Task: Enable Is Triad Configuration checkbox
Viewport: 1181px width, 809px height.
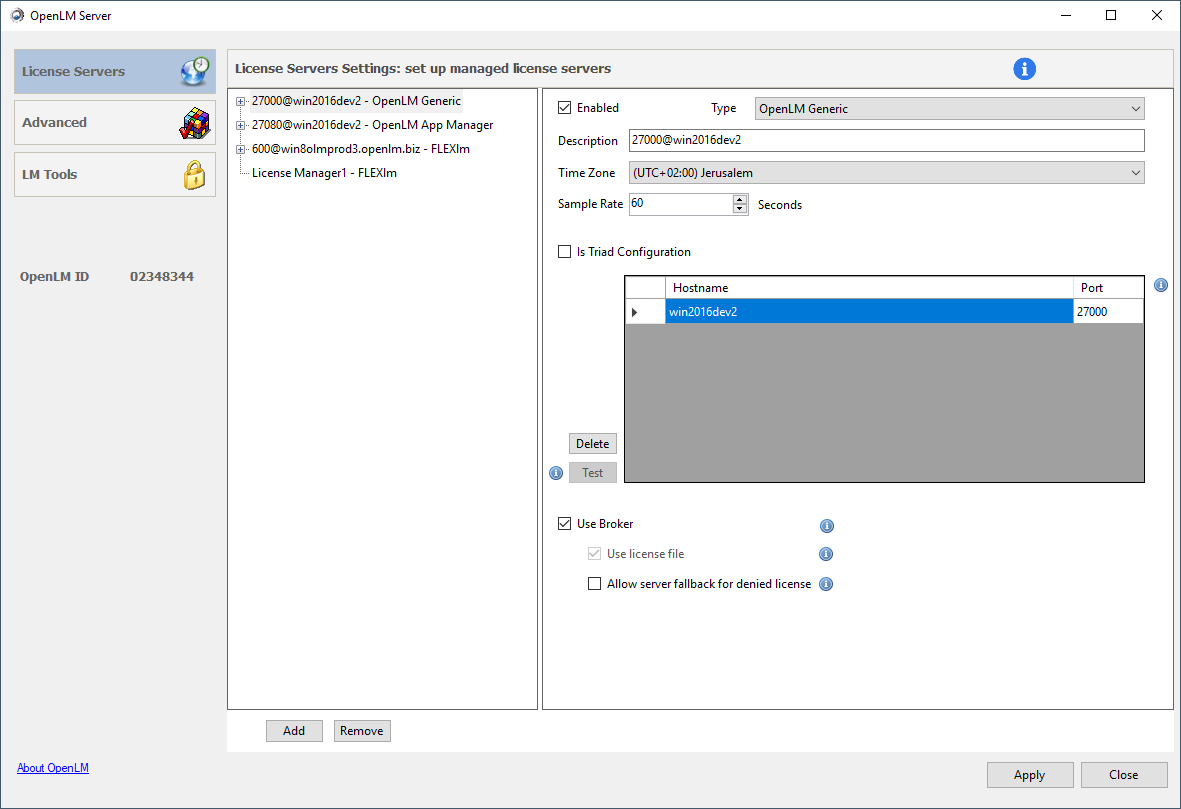Action: pyautogui.click(x=565, y=252)
